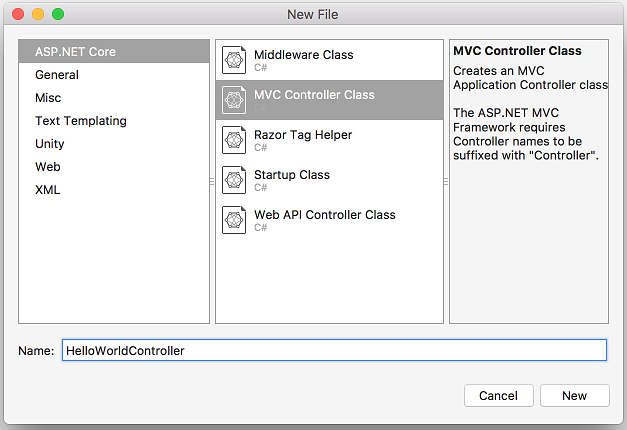
Task: Click the splitter handle beside the description panel
Action: point(446,182)
